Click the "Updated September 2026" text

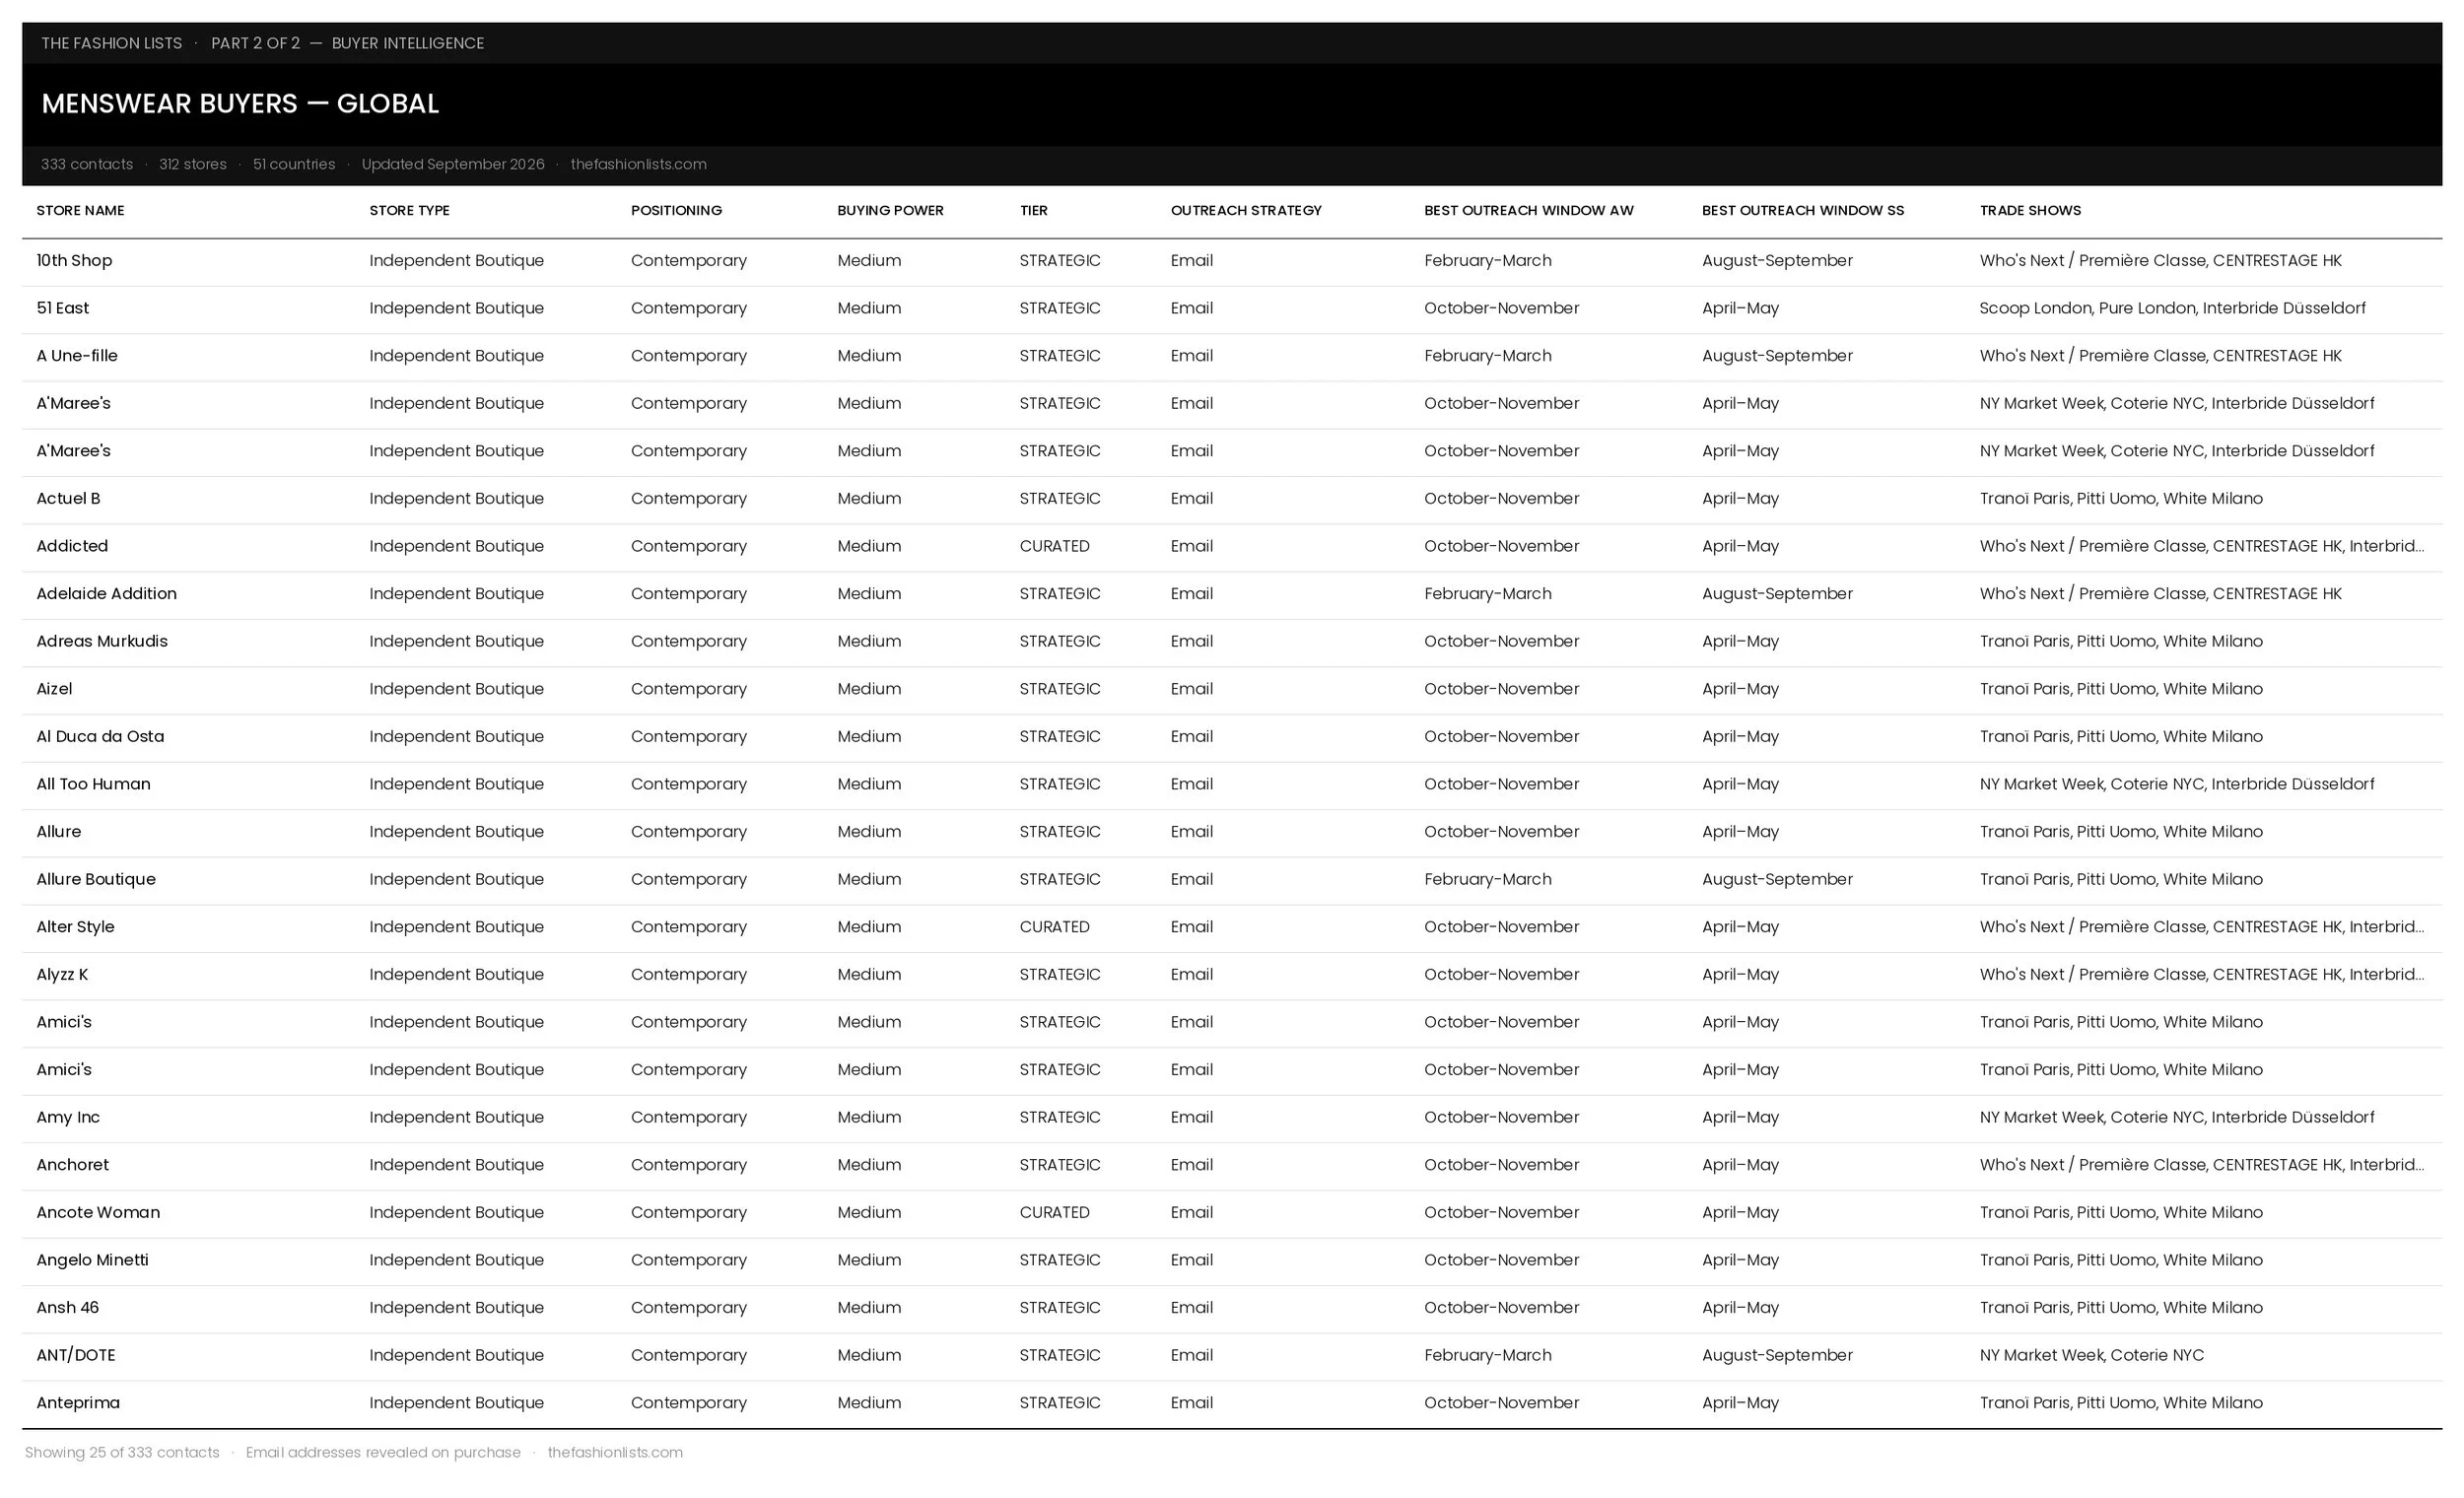(x=453, y=164)
